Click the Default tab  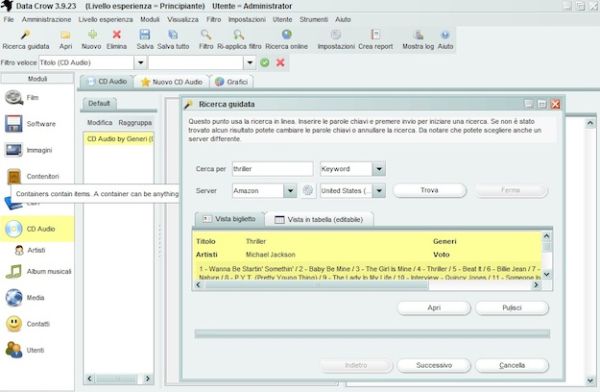99,103
